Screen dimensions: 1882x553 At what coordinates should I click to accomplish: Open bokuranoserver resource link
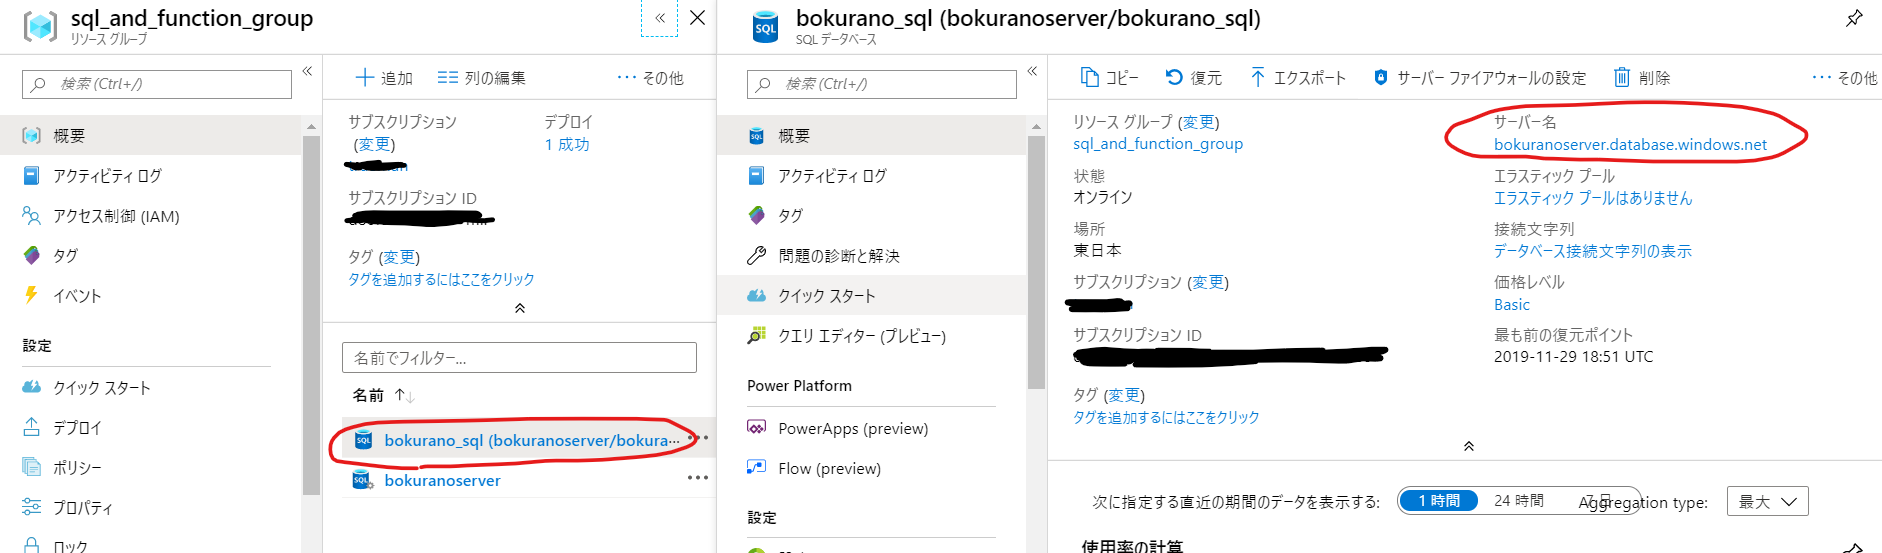click(442, 480)
